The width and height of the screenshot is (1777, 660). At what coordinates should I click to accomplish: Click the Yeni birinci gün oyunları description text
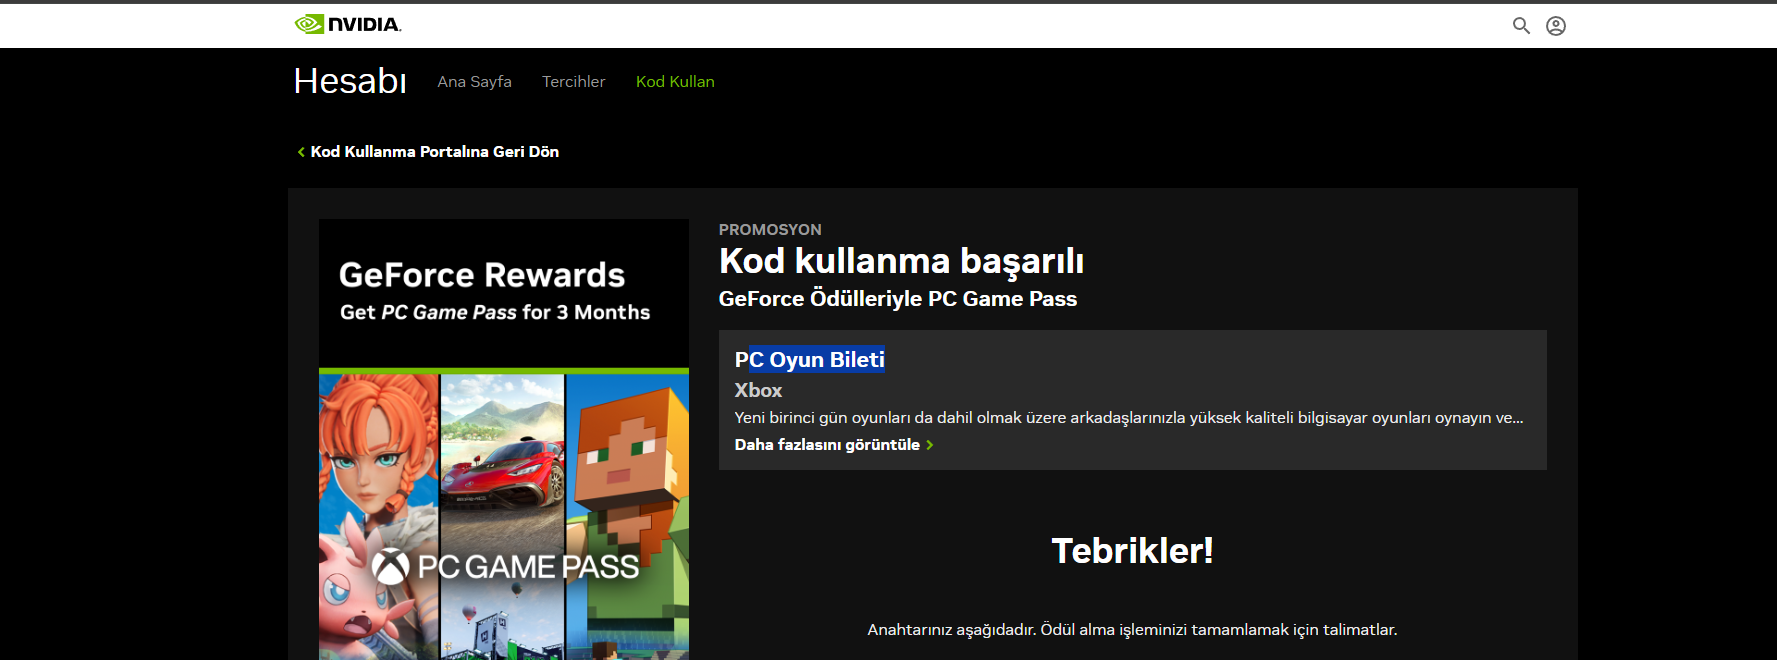(1129, 418)
